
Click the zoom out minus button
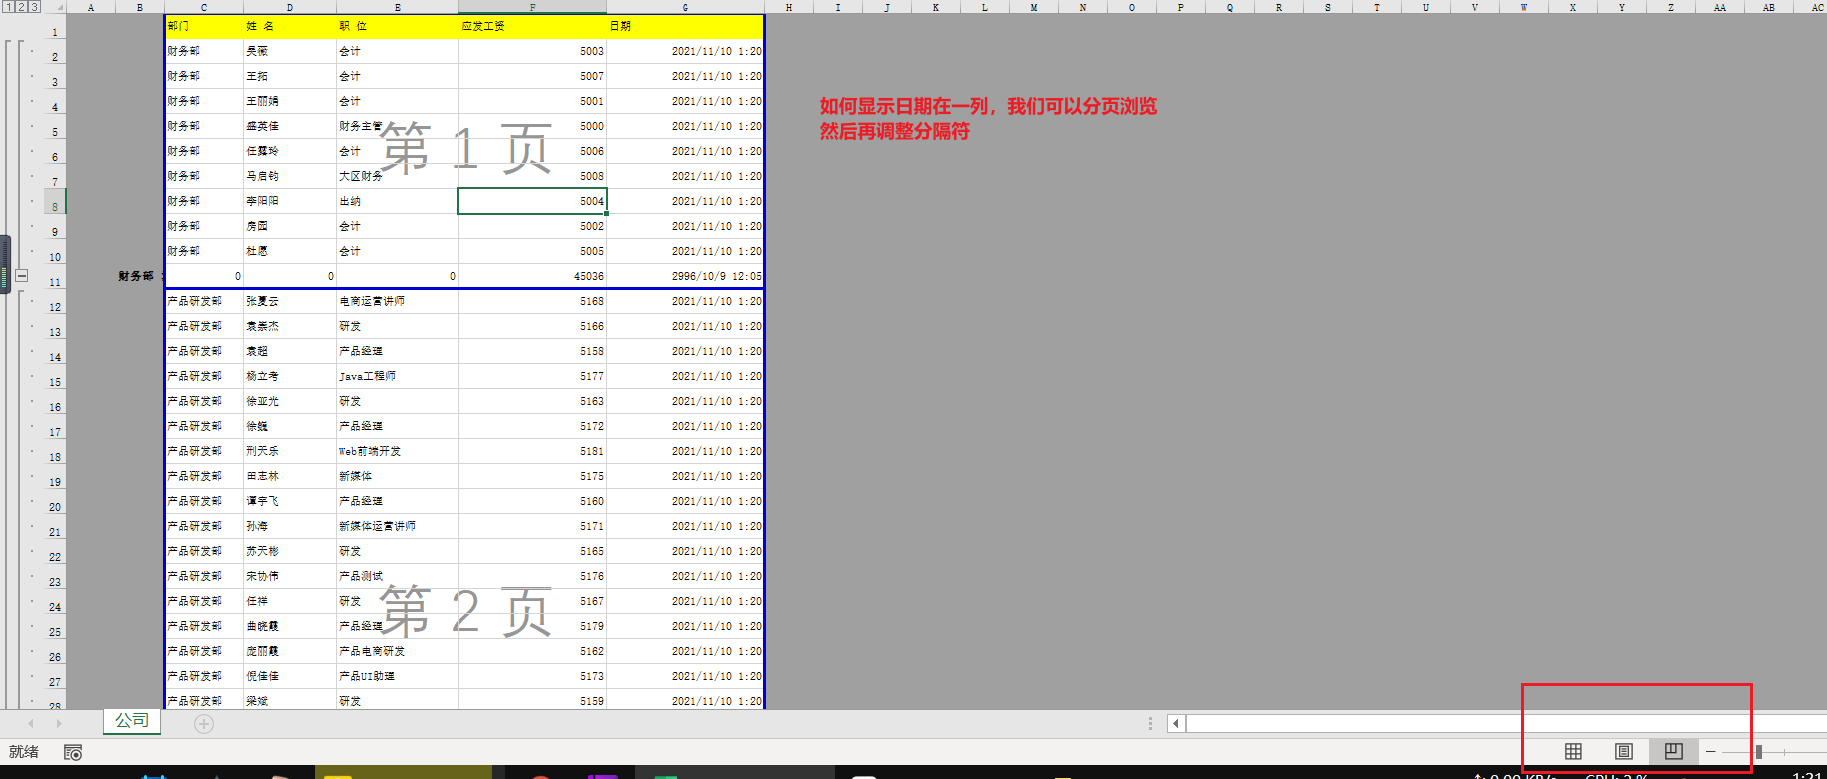coord(1711,751)
